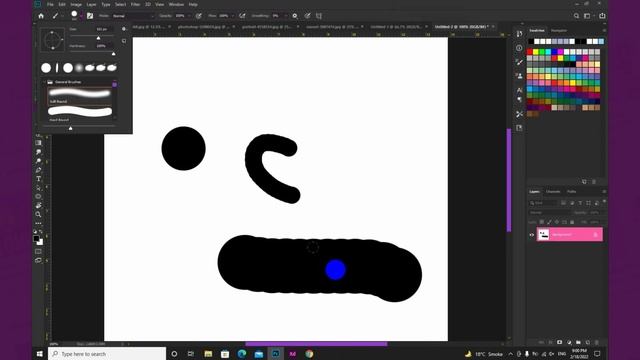640x360 pixels.
Task: Switch to the Swatches tab
Action: tap(537, 31)
